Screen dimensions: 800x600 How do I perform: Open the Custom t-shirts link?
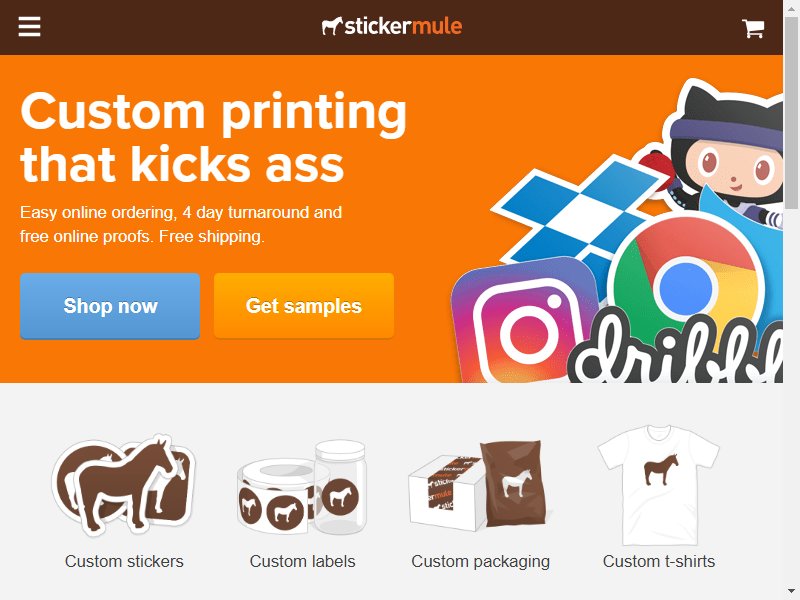pos(659,561)
